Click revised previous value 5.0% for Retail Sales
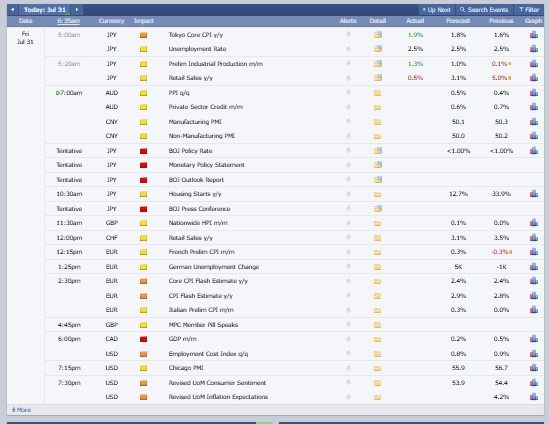549x424 pixels. (x=500, y=78)
